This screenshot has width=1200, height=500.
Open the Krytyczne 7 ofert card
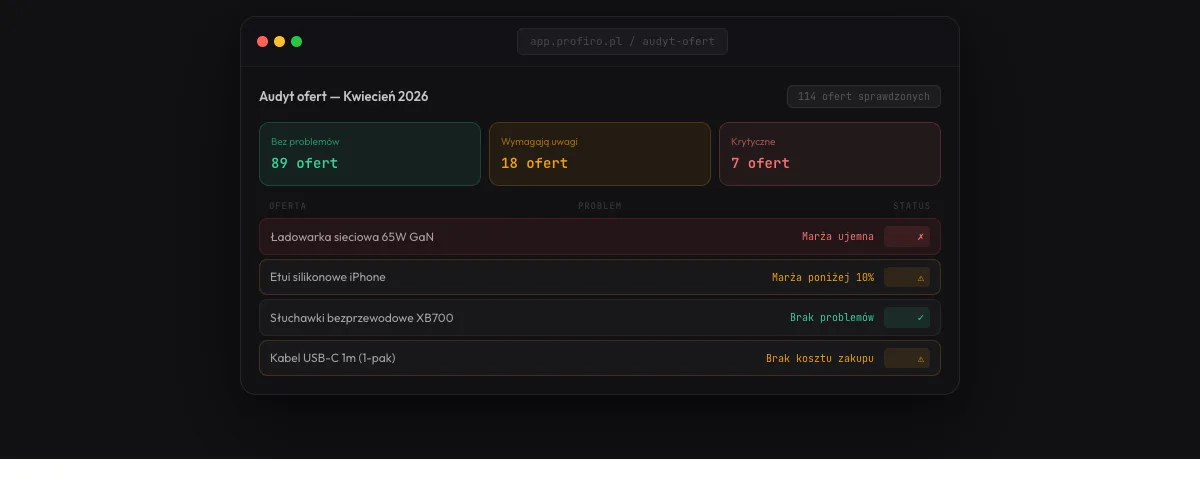830,154
